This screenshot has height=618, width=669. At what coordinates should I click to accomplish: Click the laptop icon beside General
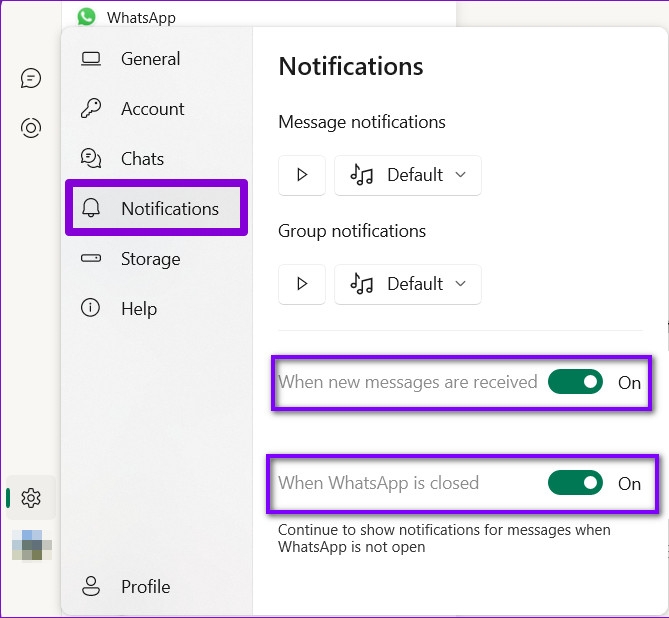click(91, 59)
